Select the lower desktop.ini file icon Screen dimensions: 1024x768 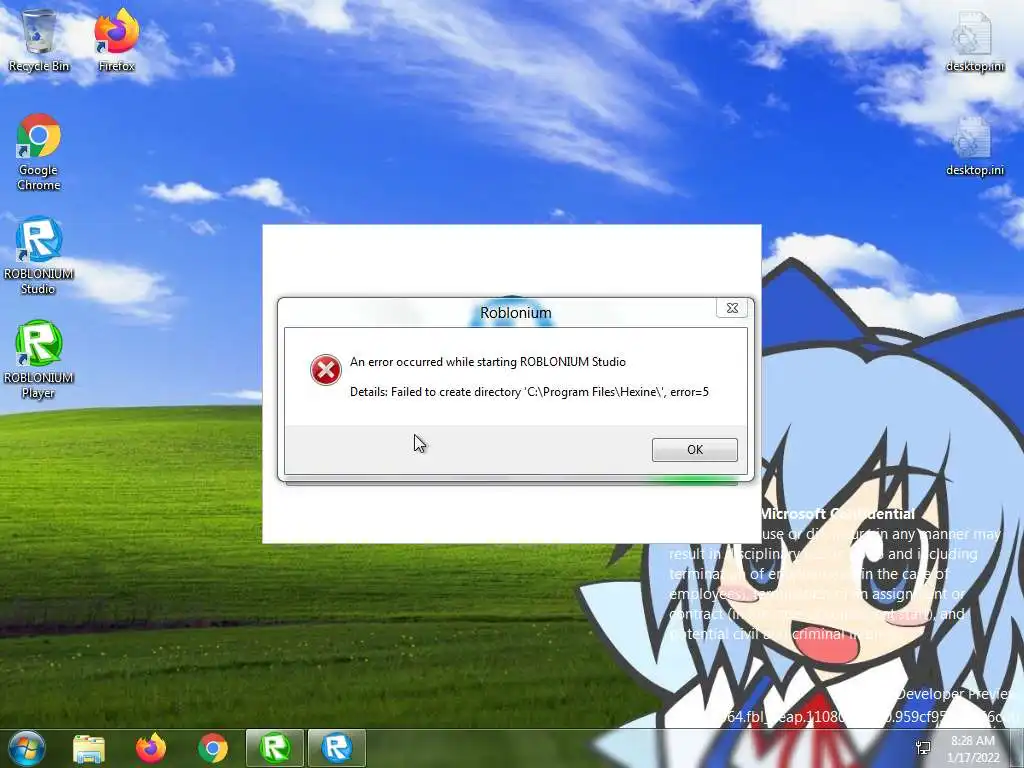(975, 146)
